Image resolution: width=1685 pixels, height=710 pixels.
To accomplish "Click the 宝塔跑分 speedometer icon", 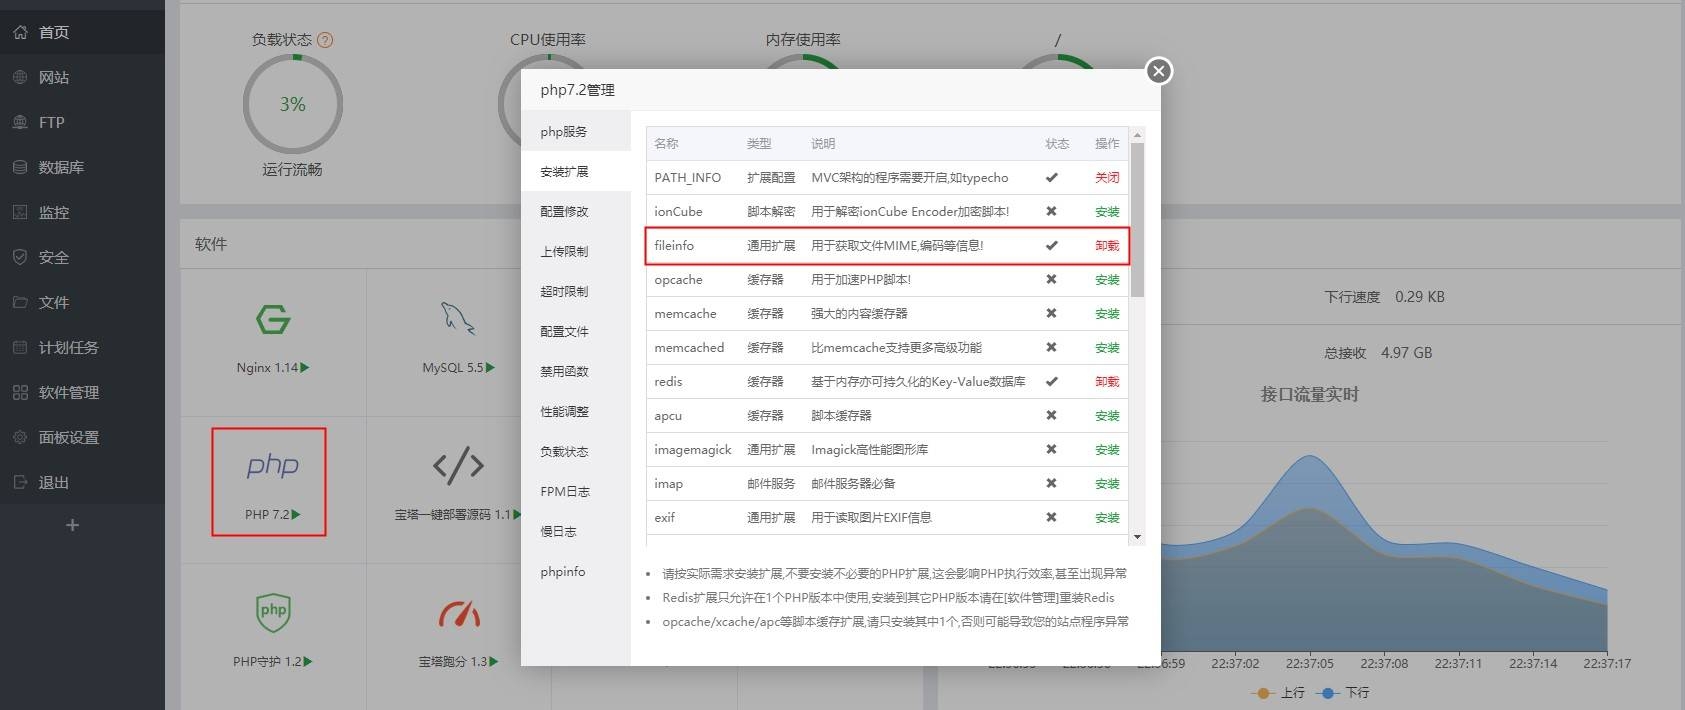I will pyautogui.click(x=459, y=613).
